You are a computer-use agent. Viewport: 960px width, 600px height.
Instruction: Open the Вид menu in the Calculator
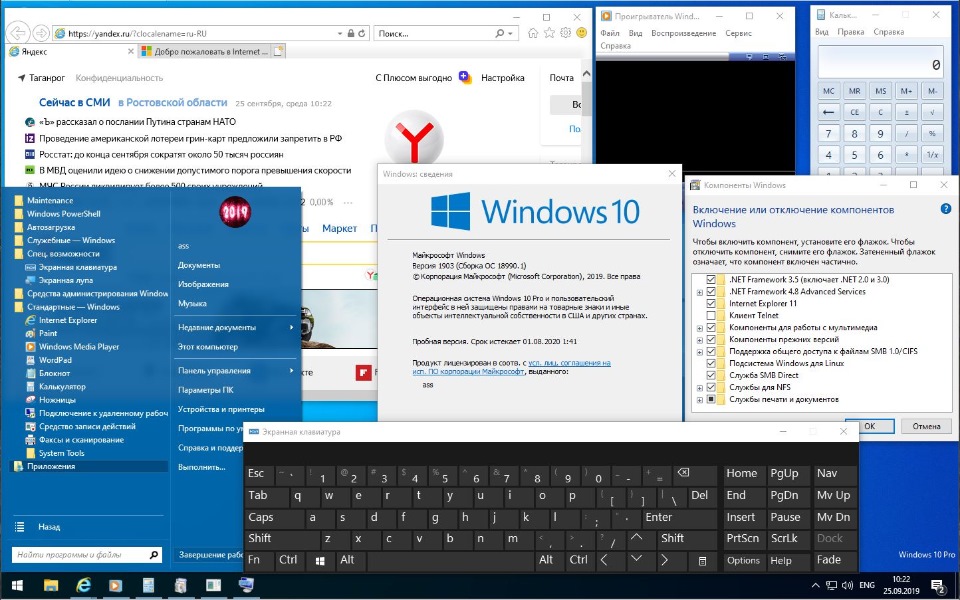822,32
